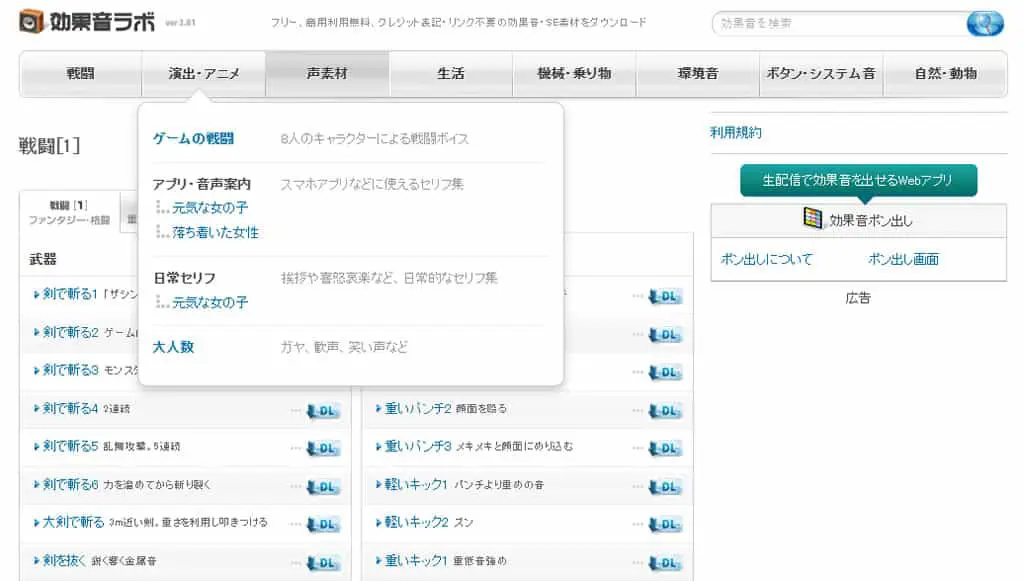Click the search globe icon button

click(x=984, y=24)
